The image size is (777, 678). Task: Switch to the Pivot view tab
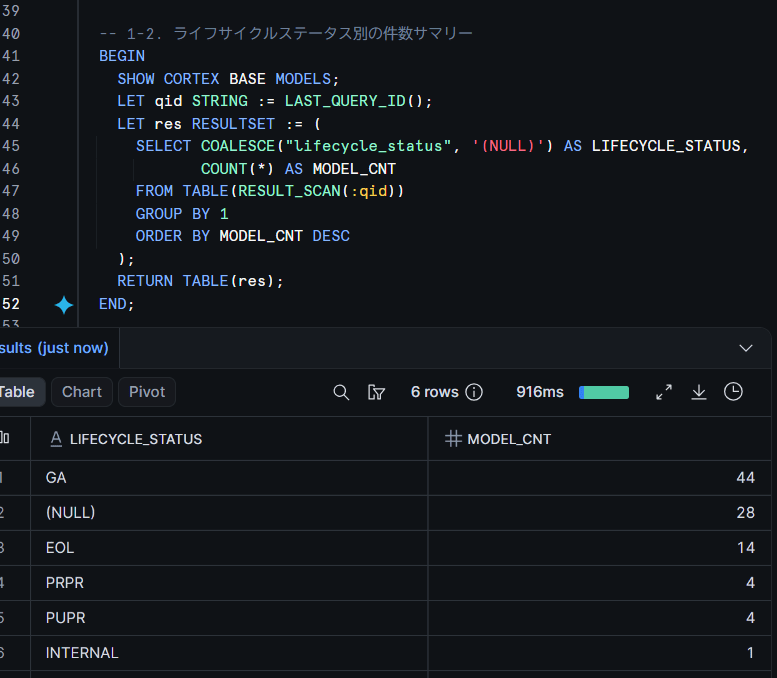click(147, 392)
